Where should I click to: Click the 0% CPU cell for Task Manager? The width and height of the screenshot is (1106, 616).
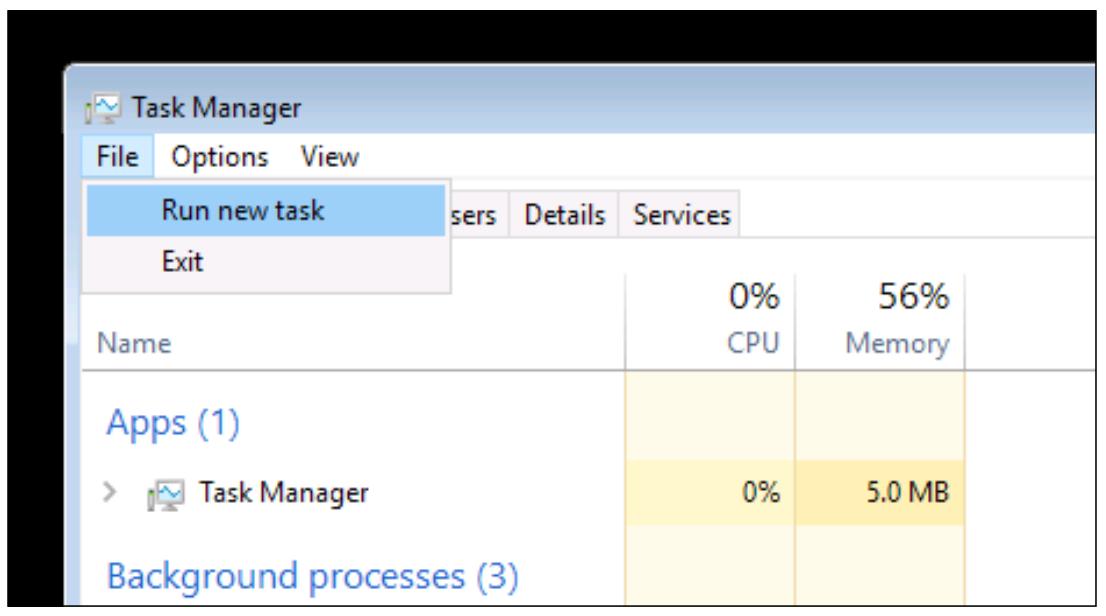pos(710,493)
